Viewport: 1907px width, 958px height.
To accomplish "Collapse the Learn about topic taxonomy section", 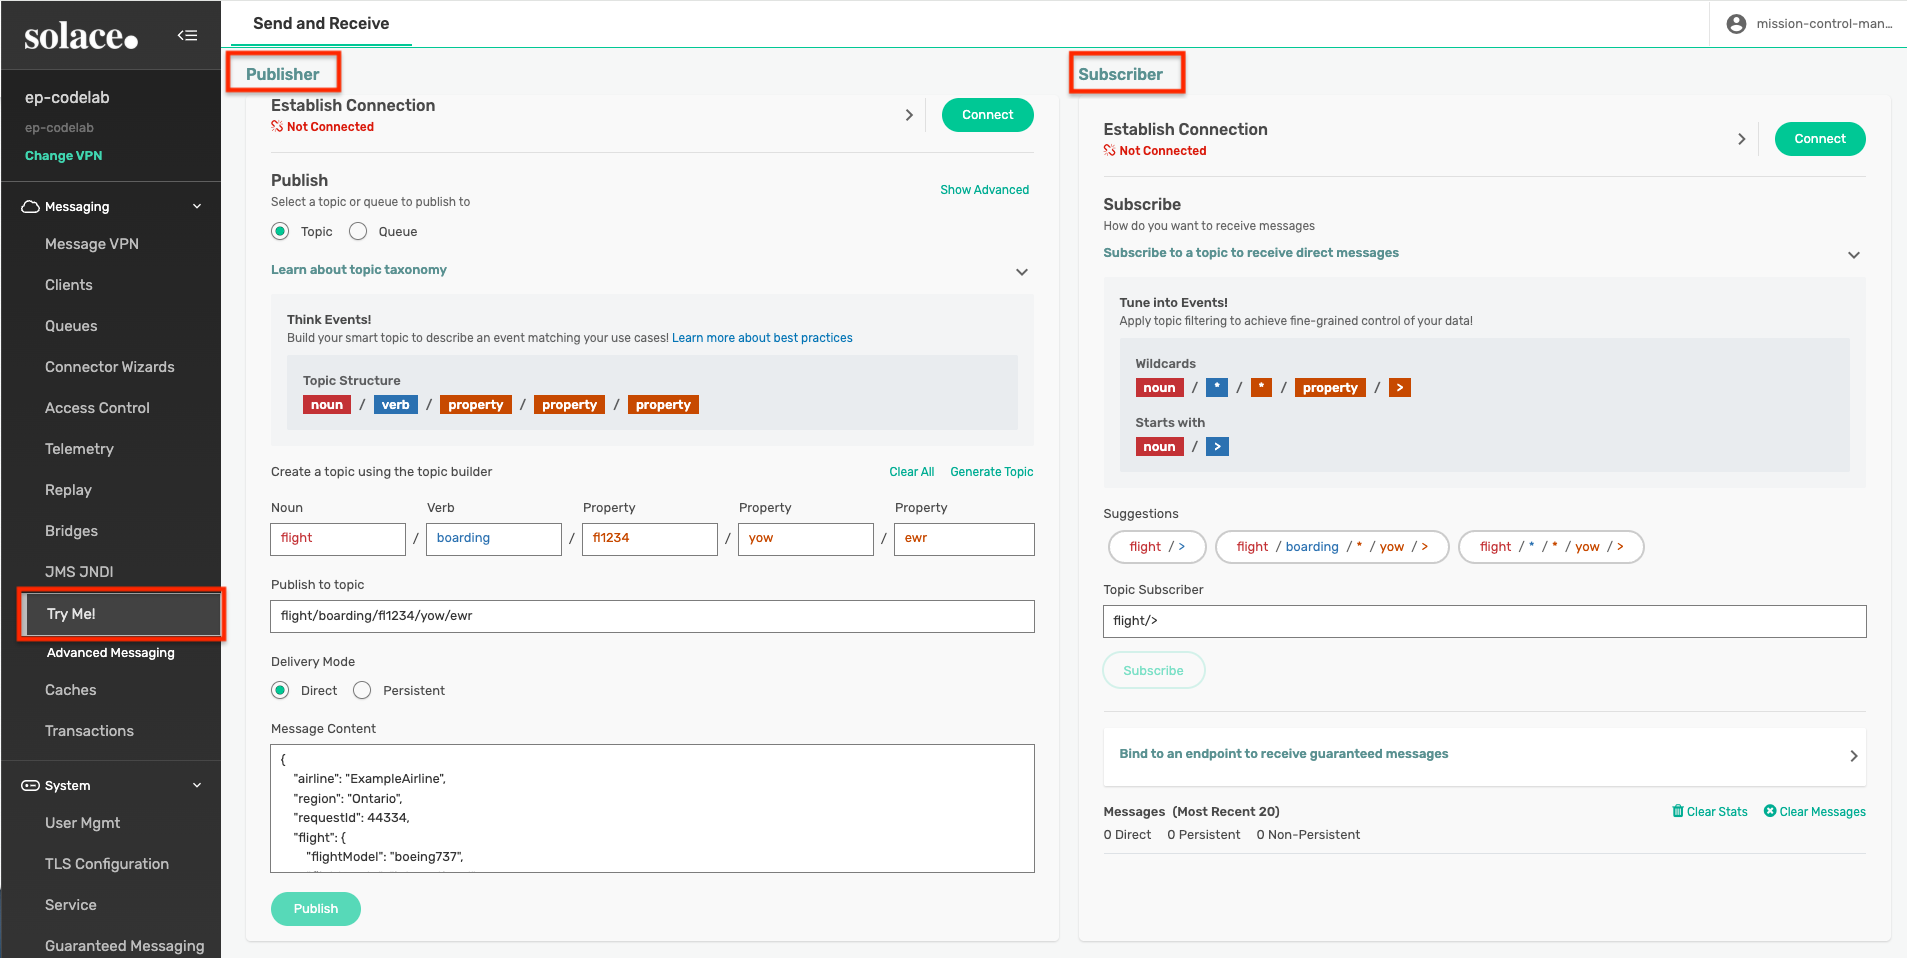I will [1021, 272].
